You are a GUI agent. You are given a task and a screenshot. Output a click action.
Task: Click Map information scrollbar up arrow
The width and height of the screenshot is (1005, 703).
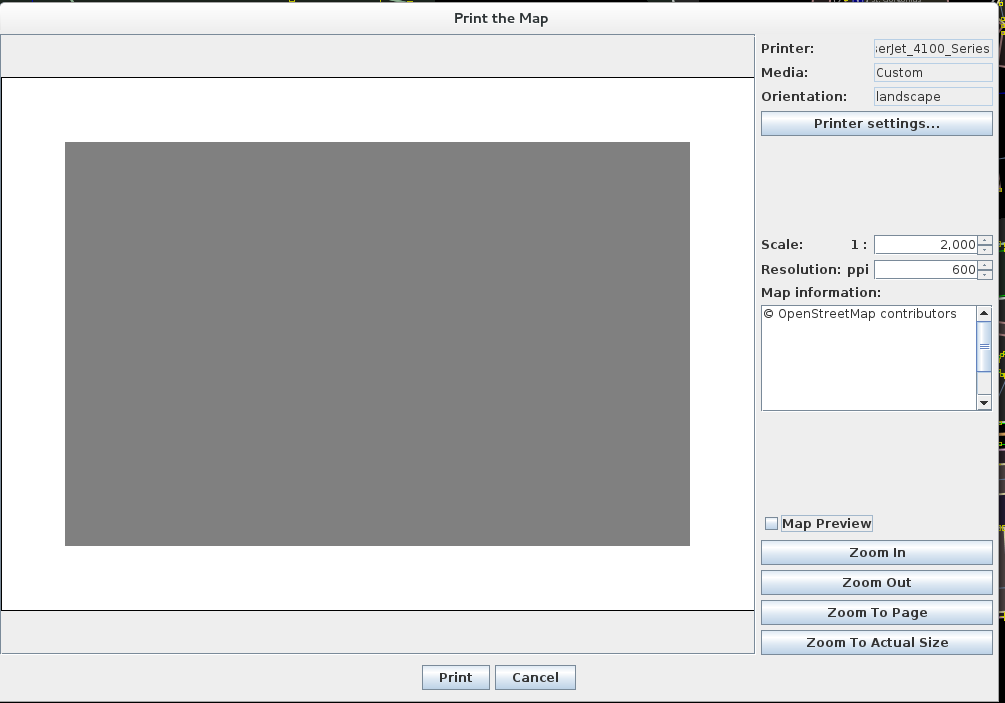coord(984,313)
